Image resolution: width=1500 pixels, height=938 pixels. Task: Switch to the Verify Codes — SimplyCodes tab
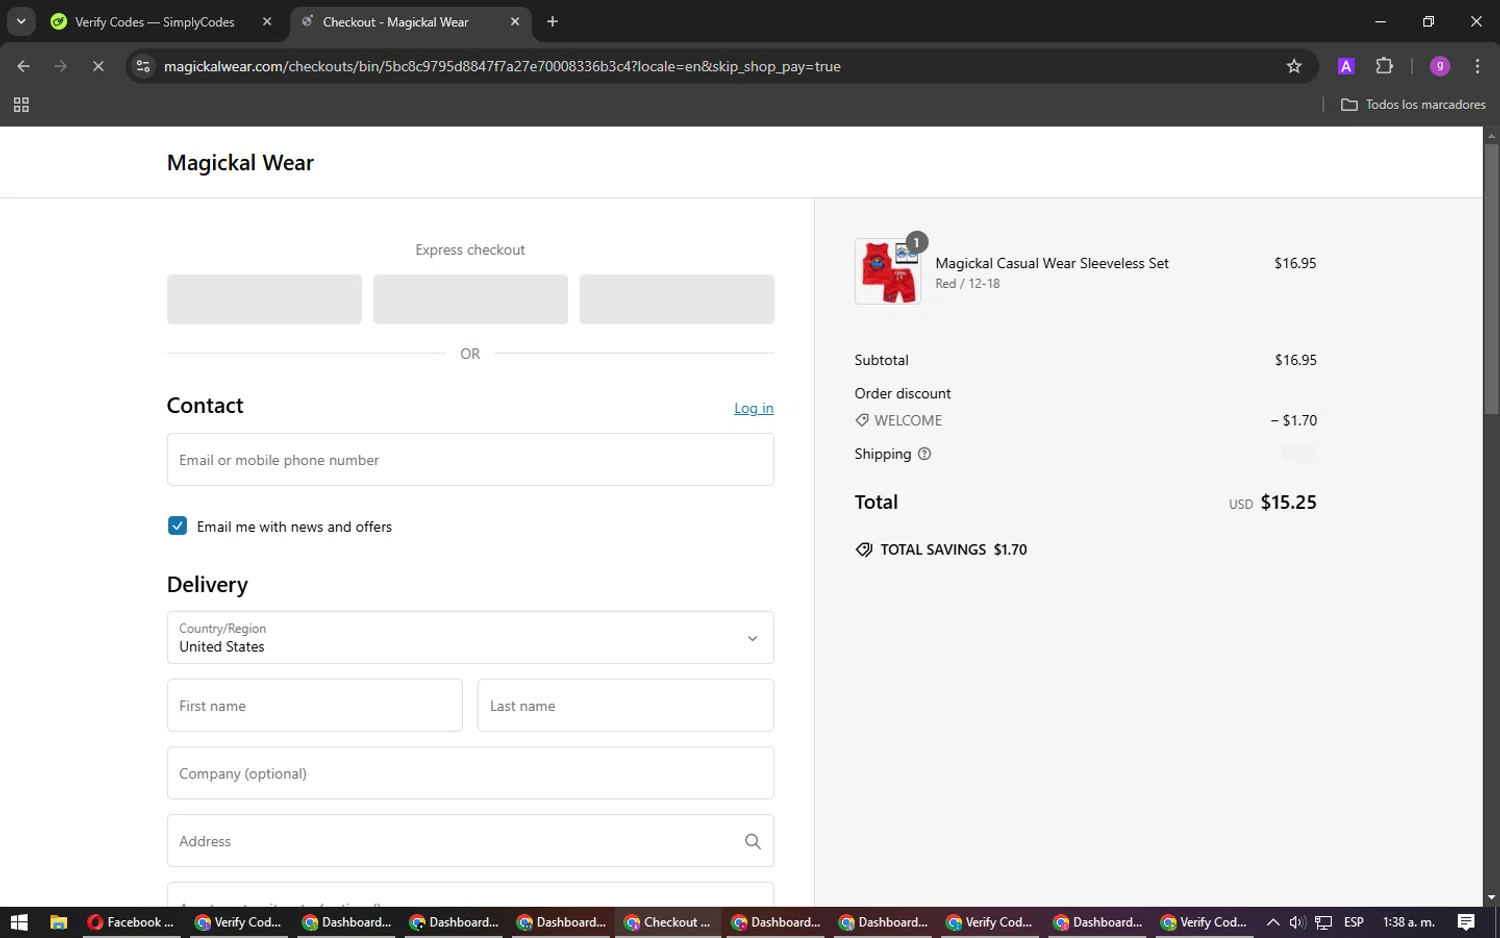coord(155,22)
